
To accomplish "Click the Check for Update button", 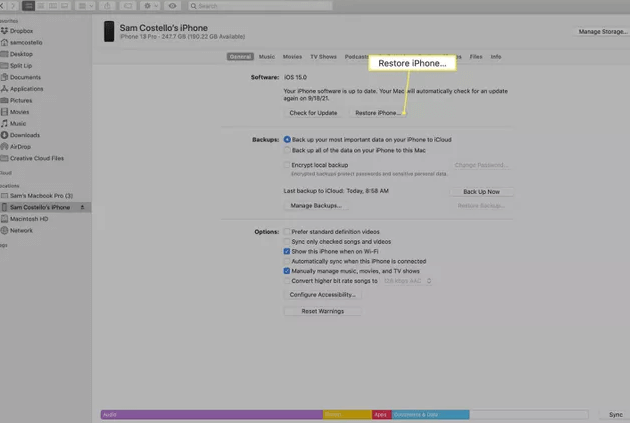I will coord(313,113).
